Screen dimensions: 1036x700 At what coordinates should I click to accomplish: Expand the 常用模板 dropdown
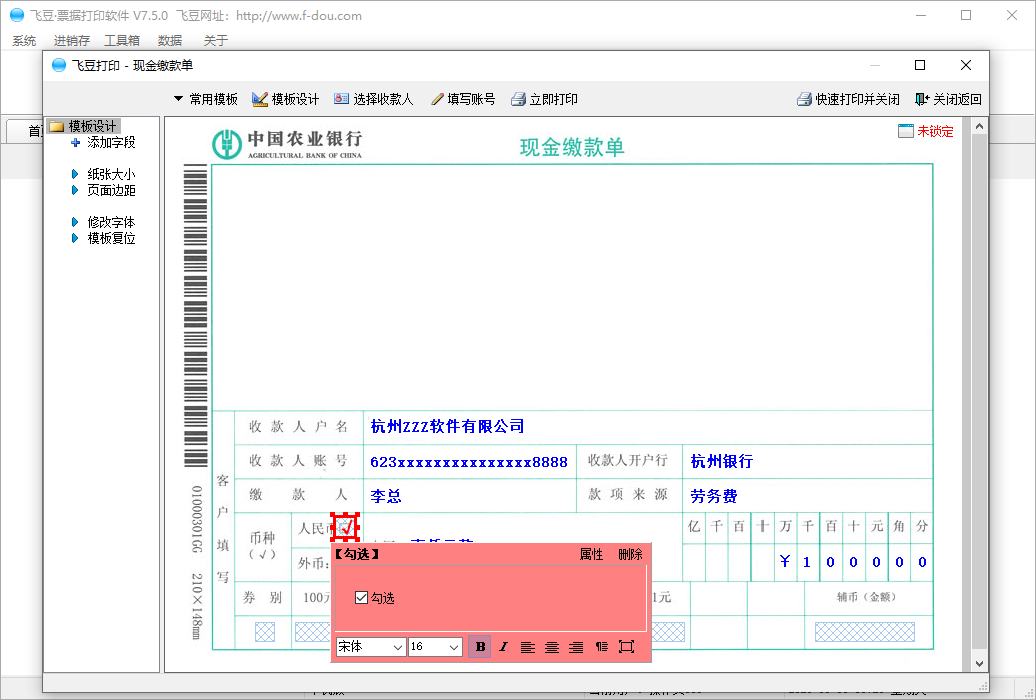(205, 99)
